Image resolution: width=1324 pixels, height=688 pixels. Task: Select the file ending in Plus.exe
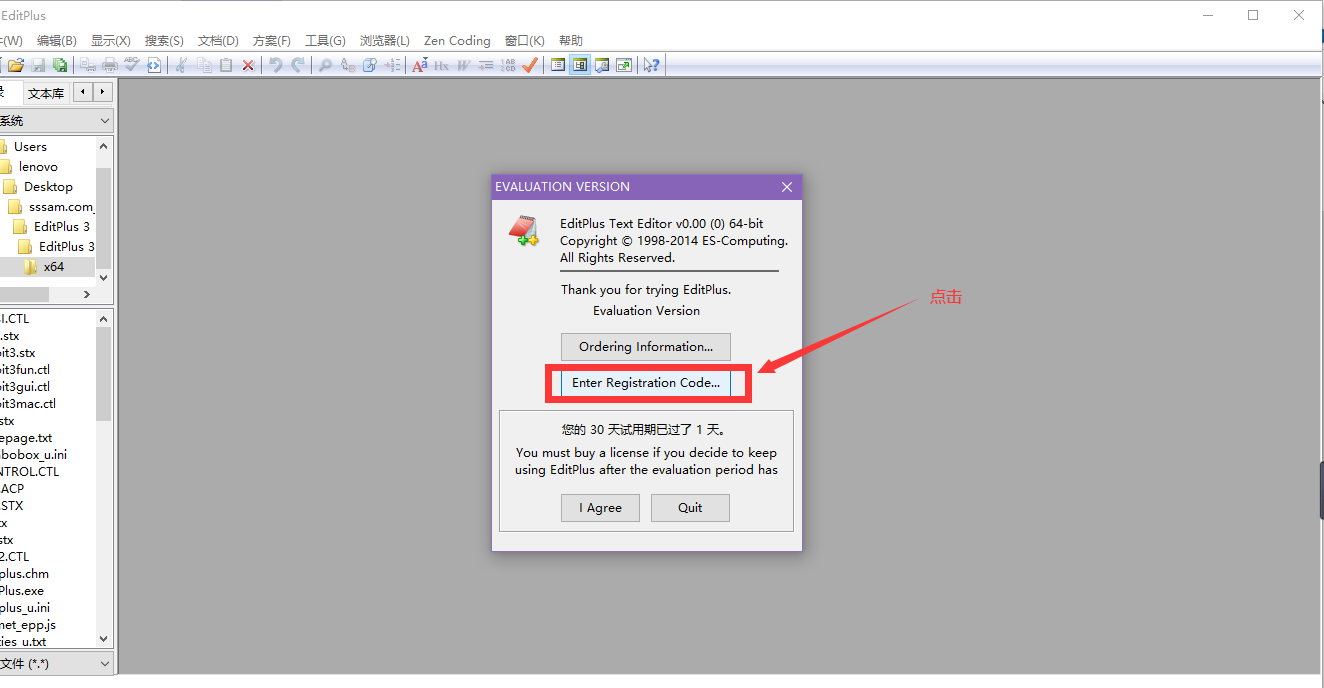coord(22,591)
